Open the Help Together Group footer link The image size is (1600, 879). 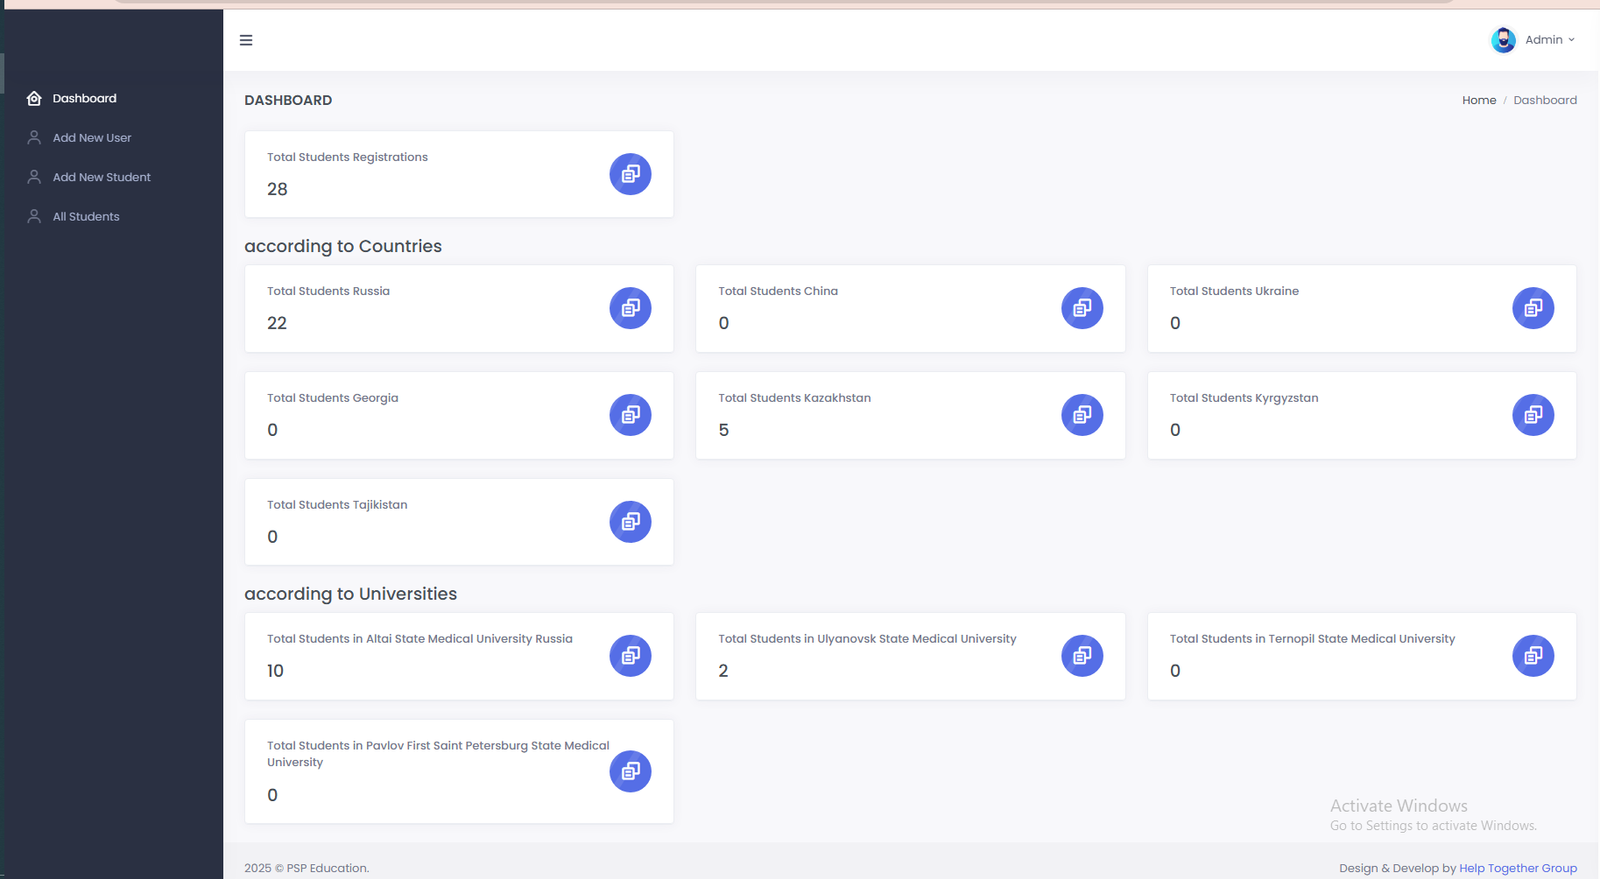click(1518, 868)
